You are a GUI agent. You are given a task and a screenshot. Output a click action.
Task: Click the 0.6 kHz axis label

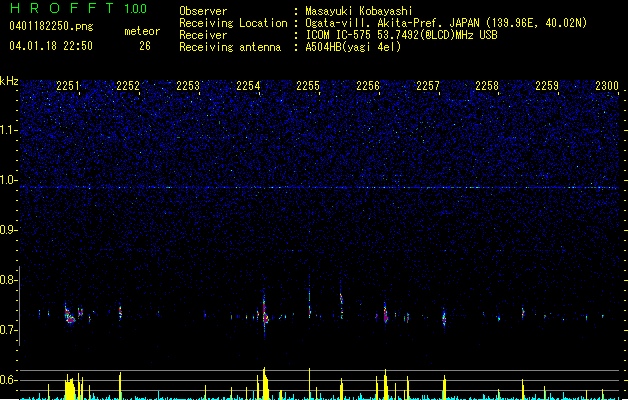(x=9, y=380)
